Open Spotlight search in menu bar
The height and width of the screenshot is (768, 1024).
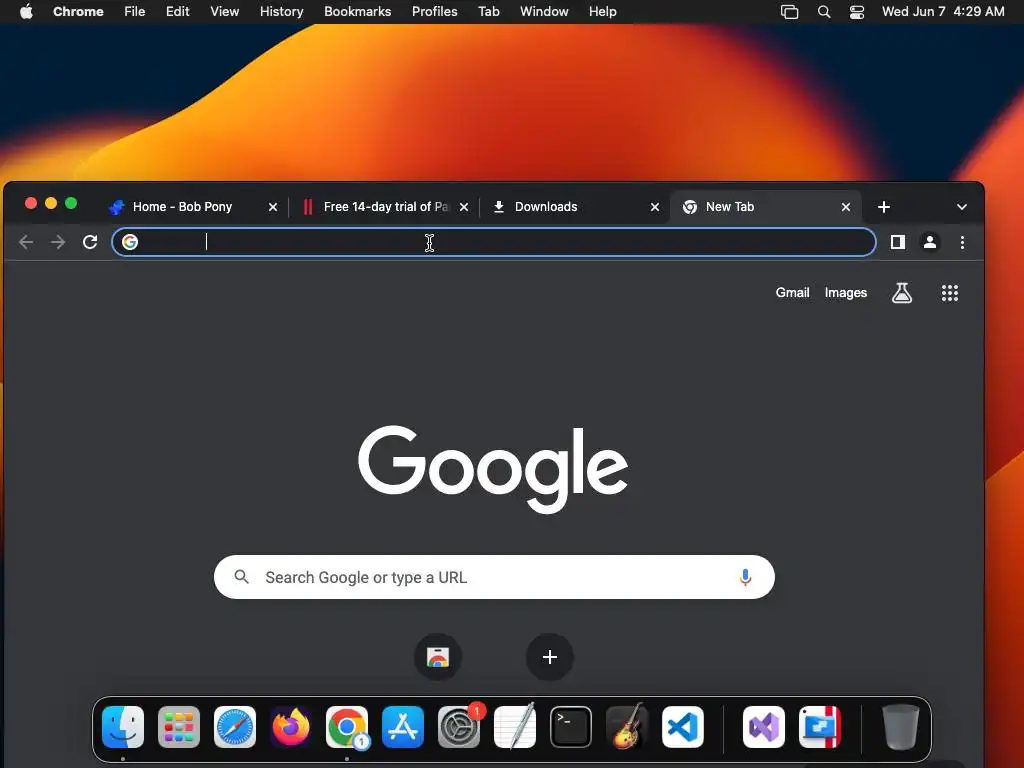[x=824, y=12]
